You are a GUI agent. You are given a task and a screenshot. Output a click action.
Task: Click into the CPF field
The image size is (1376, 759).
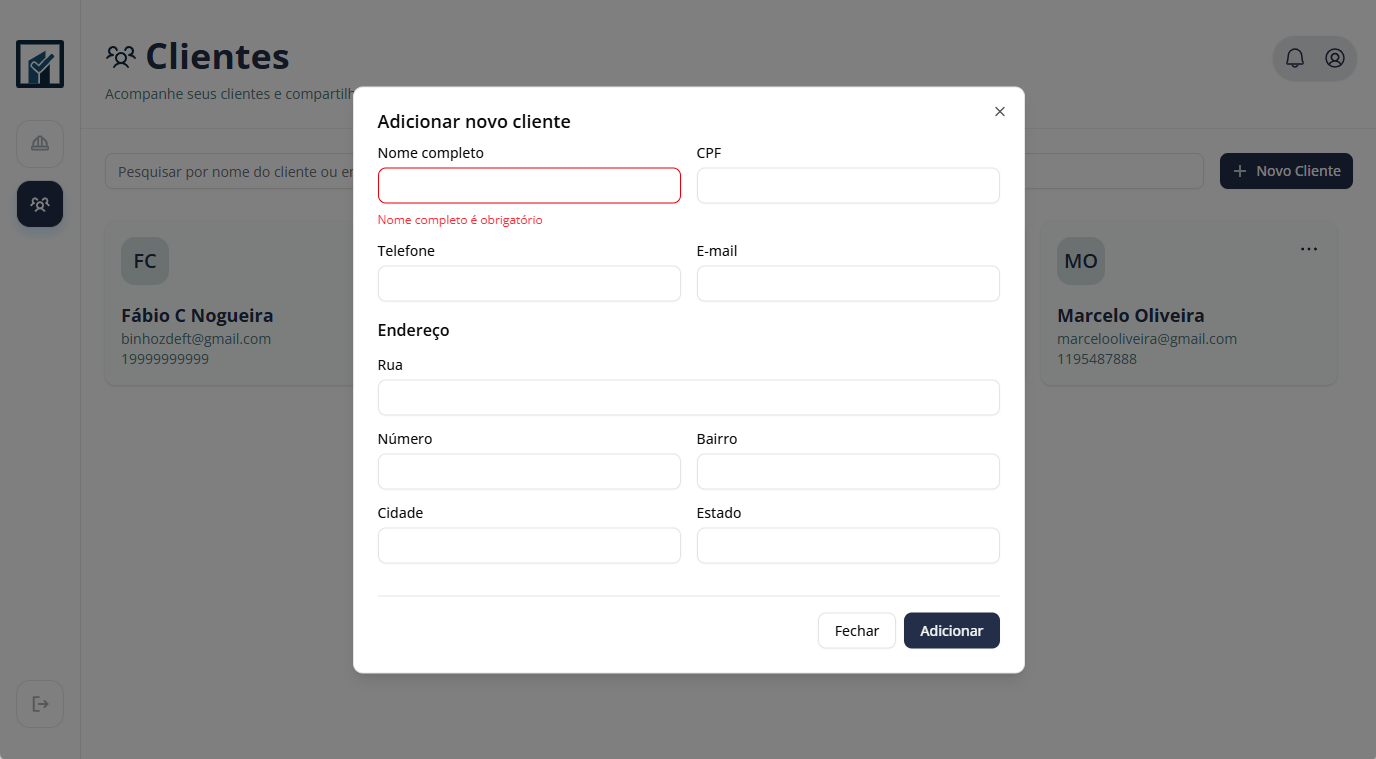click(848, 186)
